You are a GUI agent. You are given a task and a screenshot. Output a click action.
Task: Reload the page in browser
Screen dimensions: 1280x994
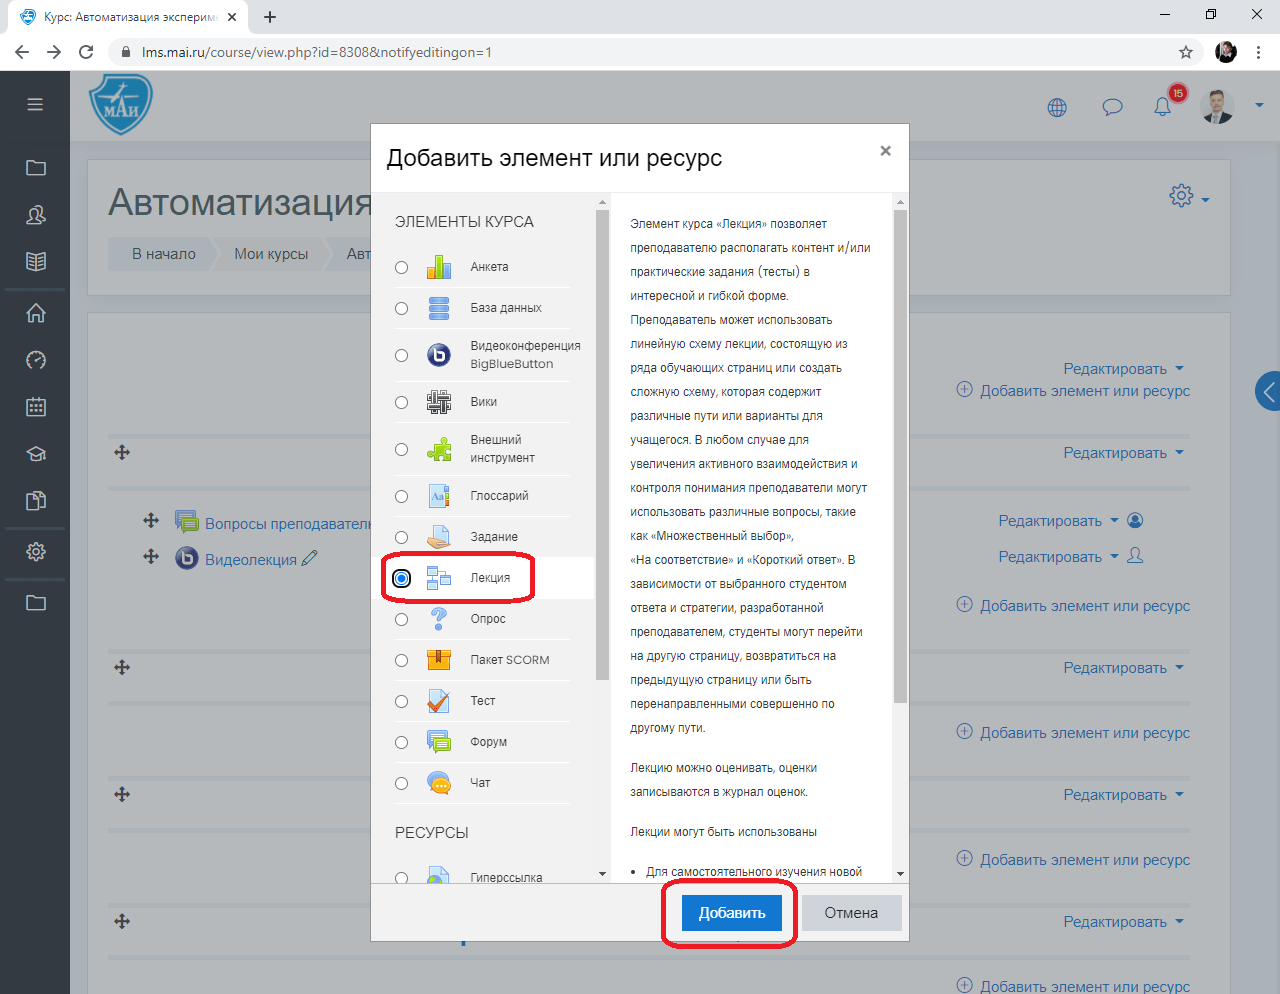coord(86,52)
